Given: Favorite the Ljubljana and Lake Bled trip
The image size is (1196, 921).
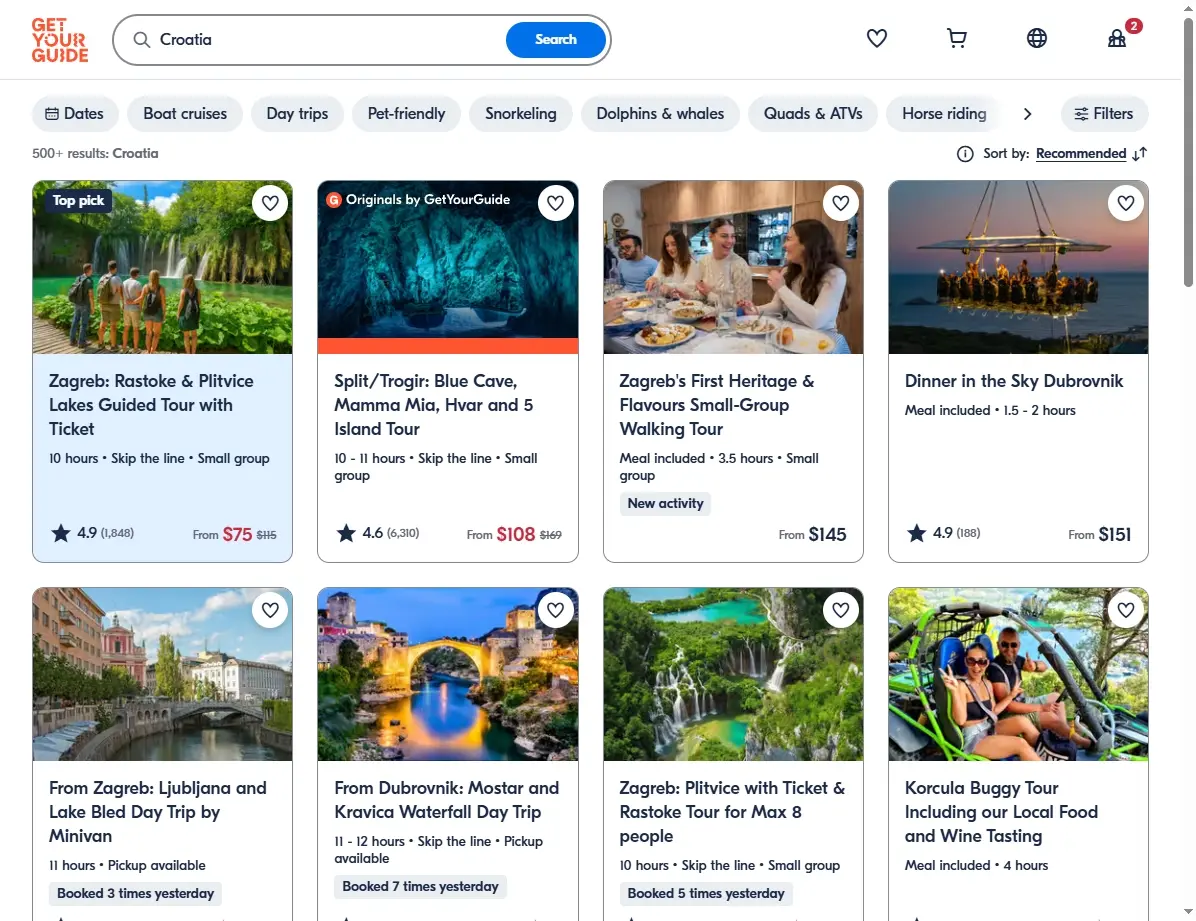Looking at the screenshot, I should click(270, 610).
